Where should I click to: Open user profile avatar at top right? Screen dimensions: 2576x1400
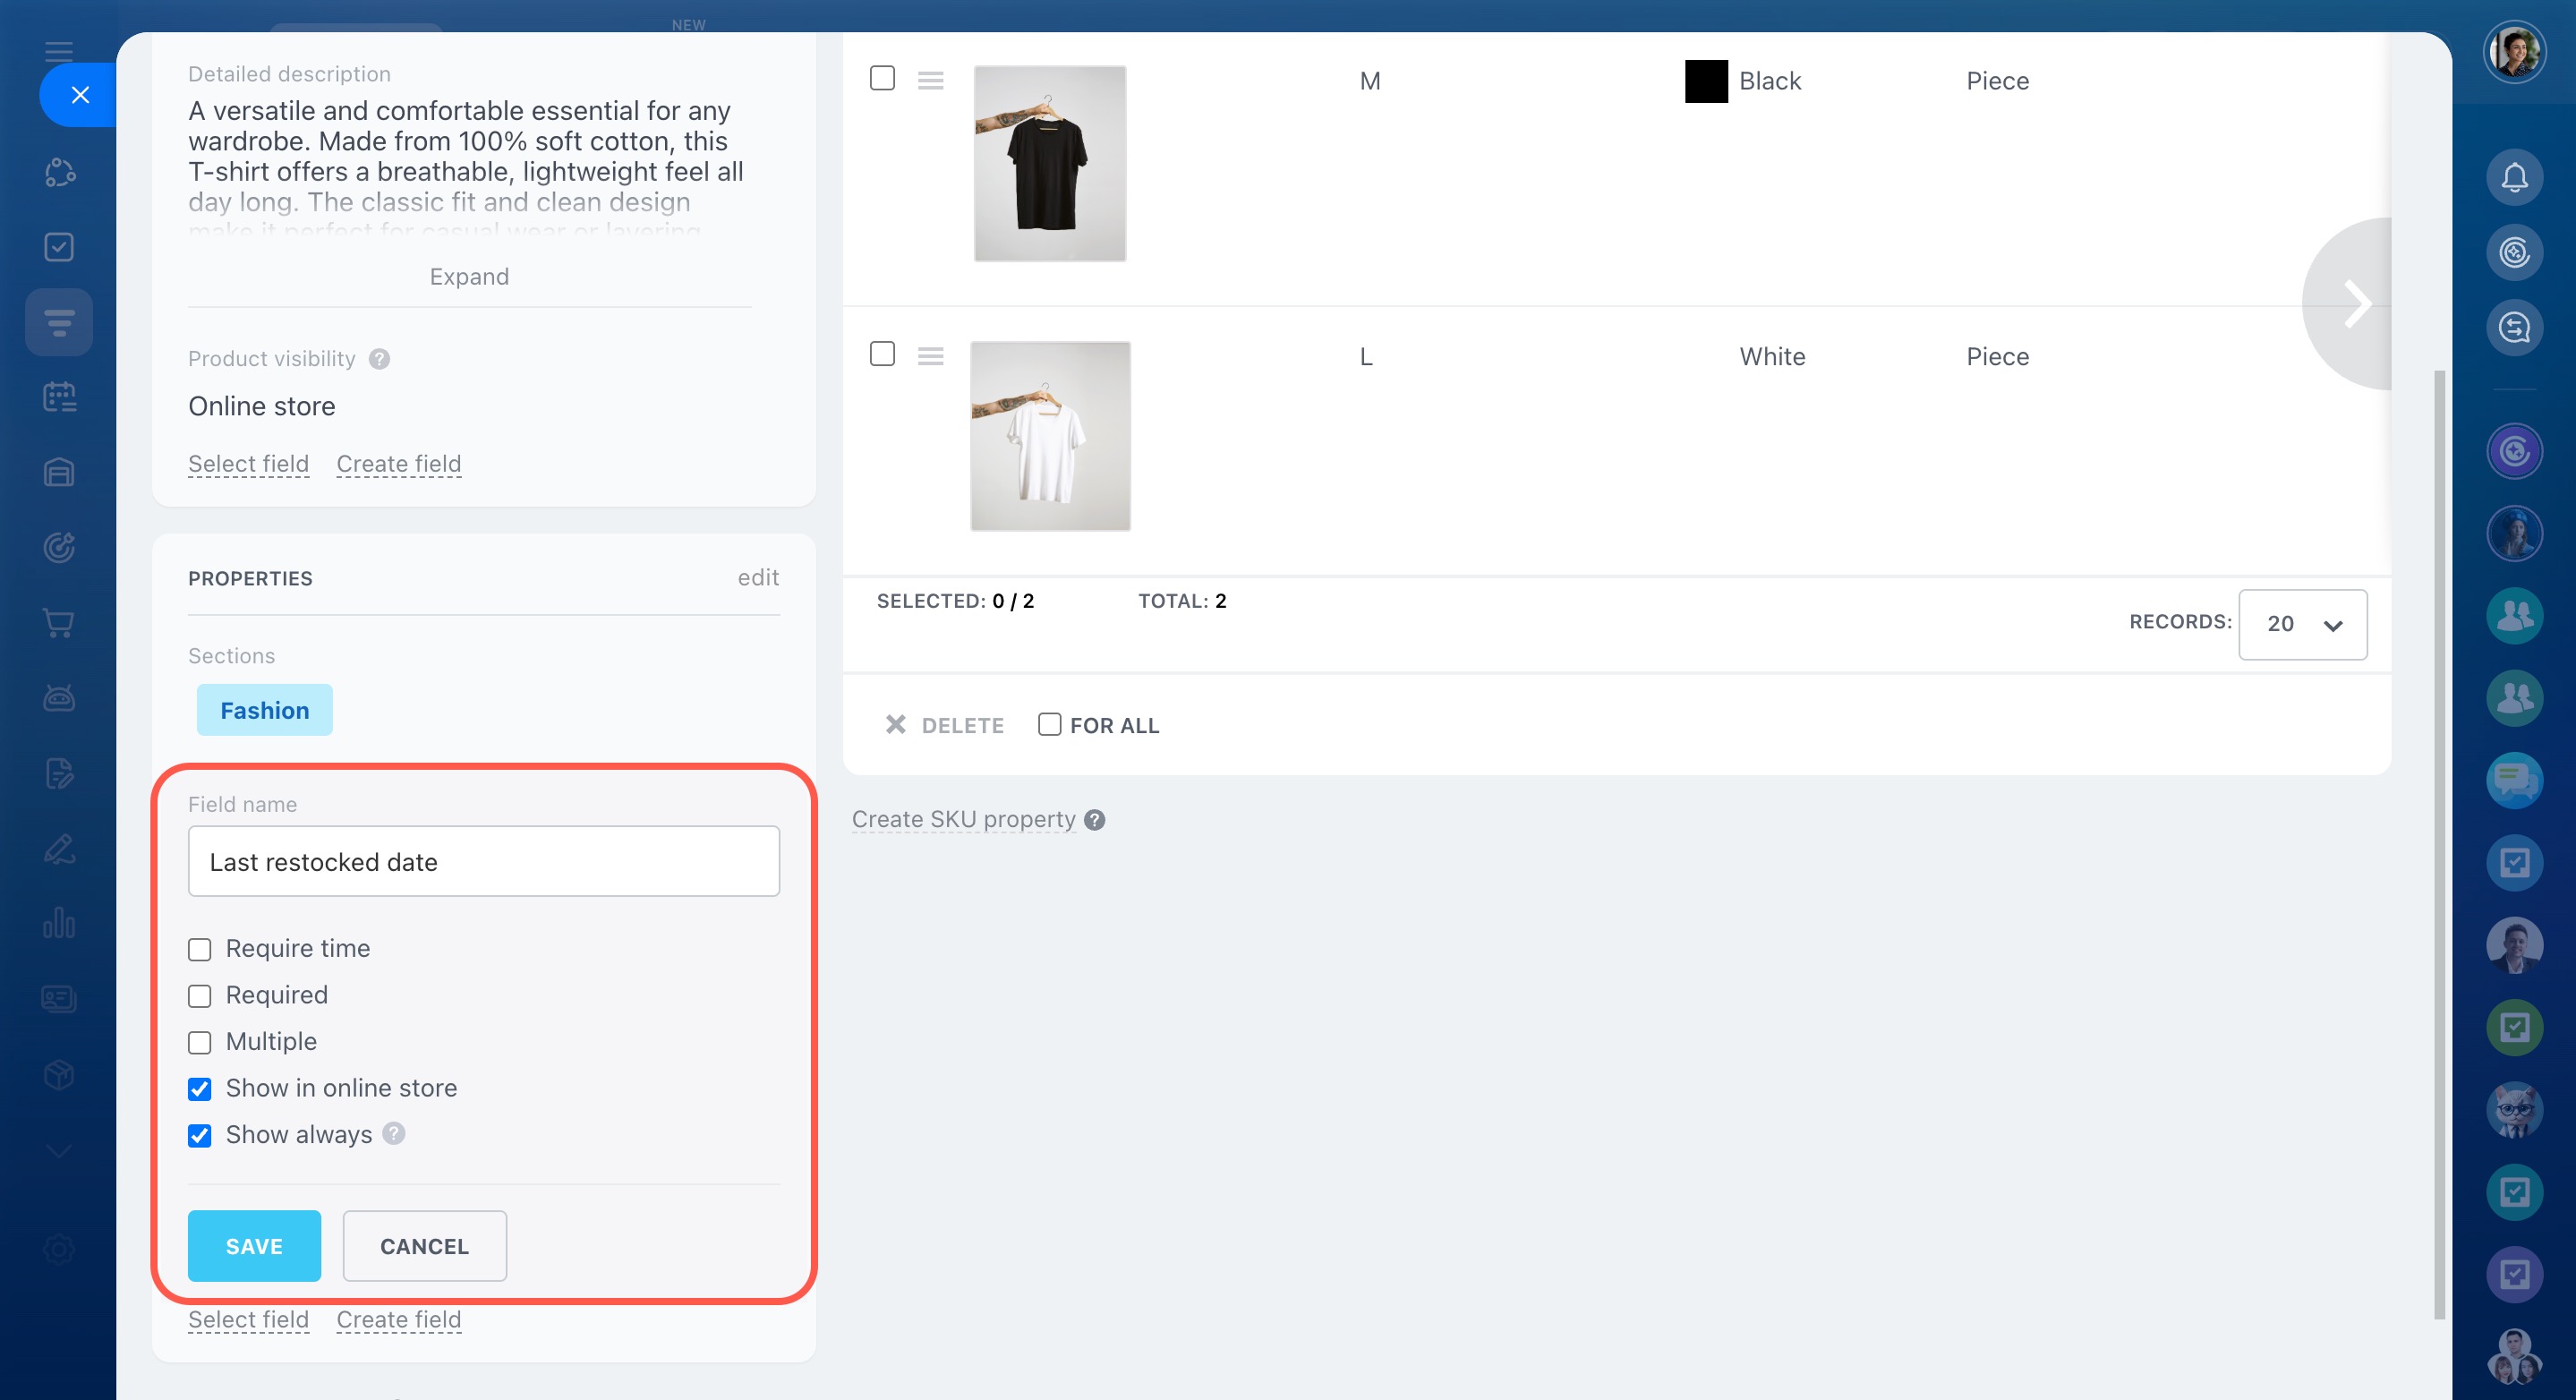click(x=2513, y=52)
